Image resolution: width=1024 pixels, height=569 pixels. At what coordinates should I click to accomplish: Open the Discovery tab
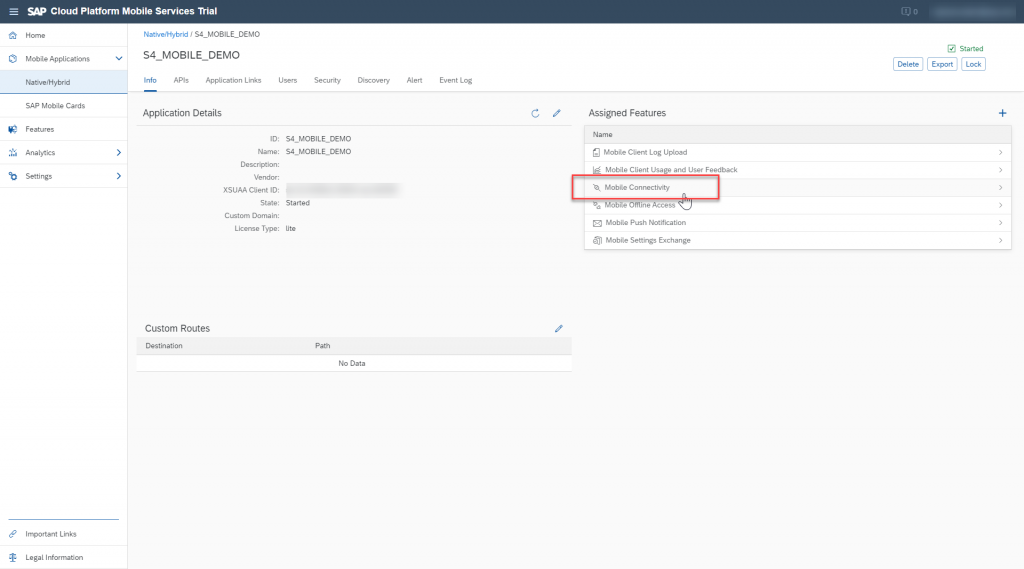tap(374, 80)
